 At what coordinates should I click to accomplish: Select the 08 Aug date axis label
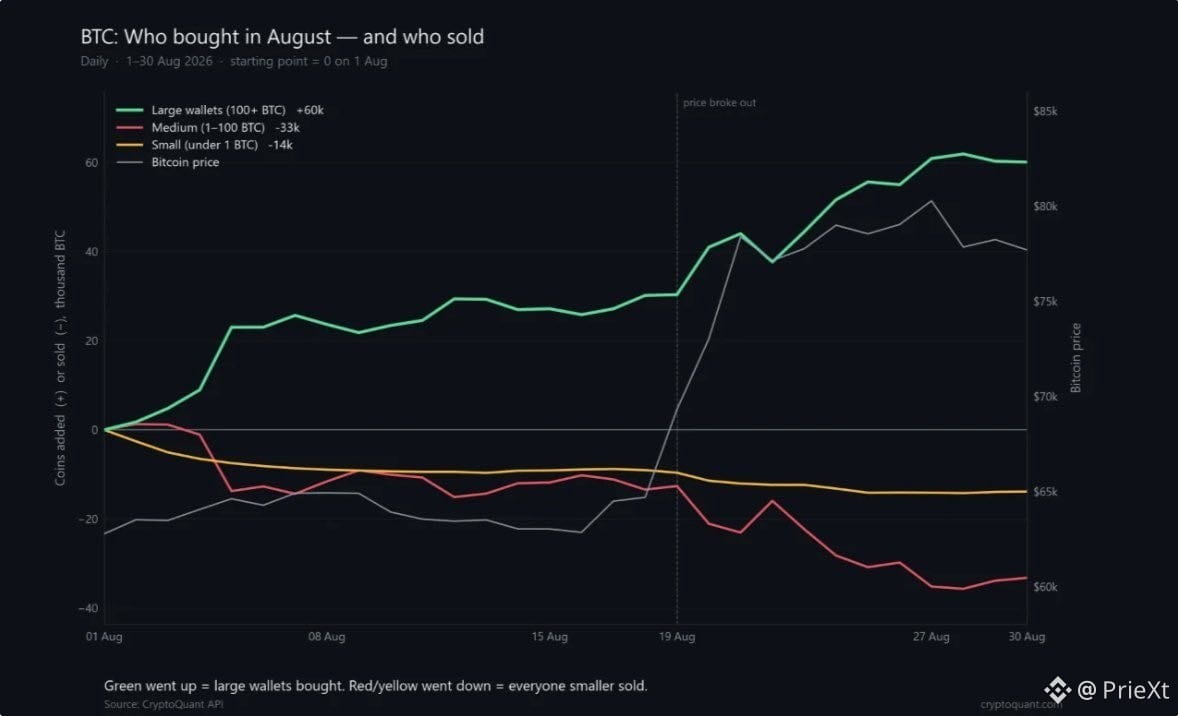coord(327,636)
